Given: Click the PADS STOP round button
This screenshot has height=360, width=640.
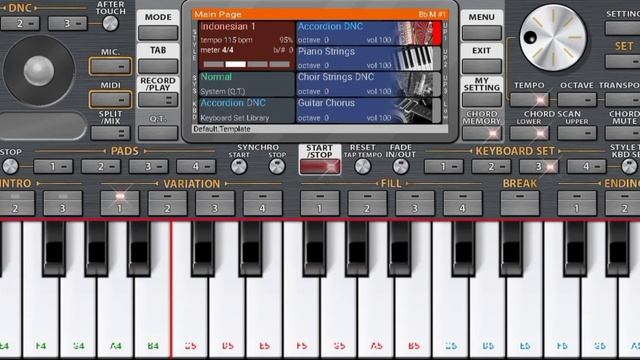Looking at the screenshot, I should pyautogui.click(x=10, y=166).
